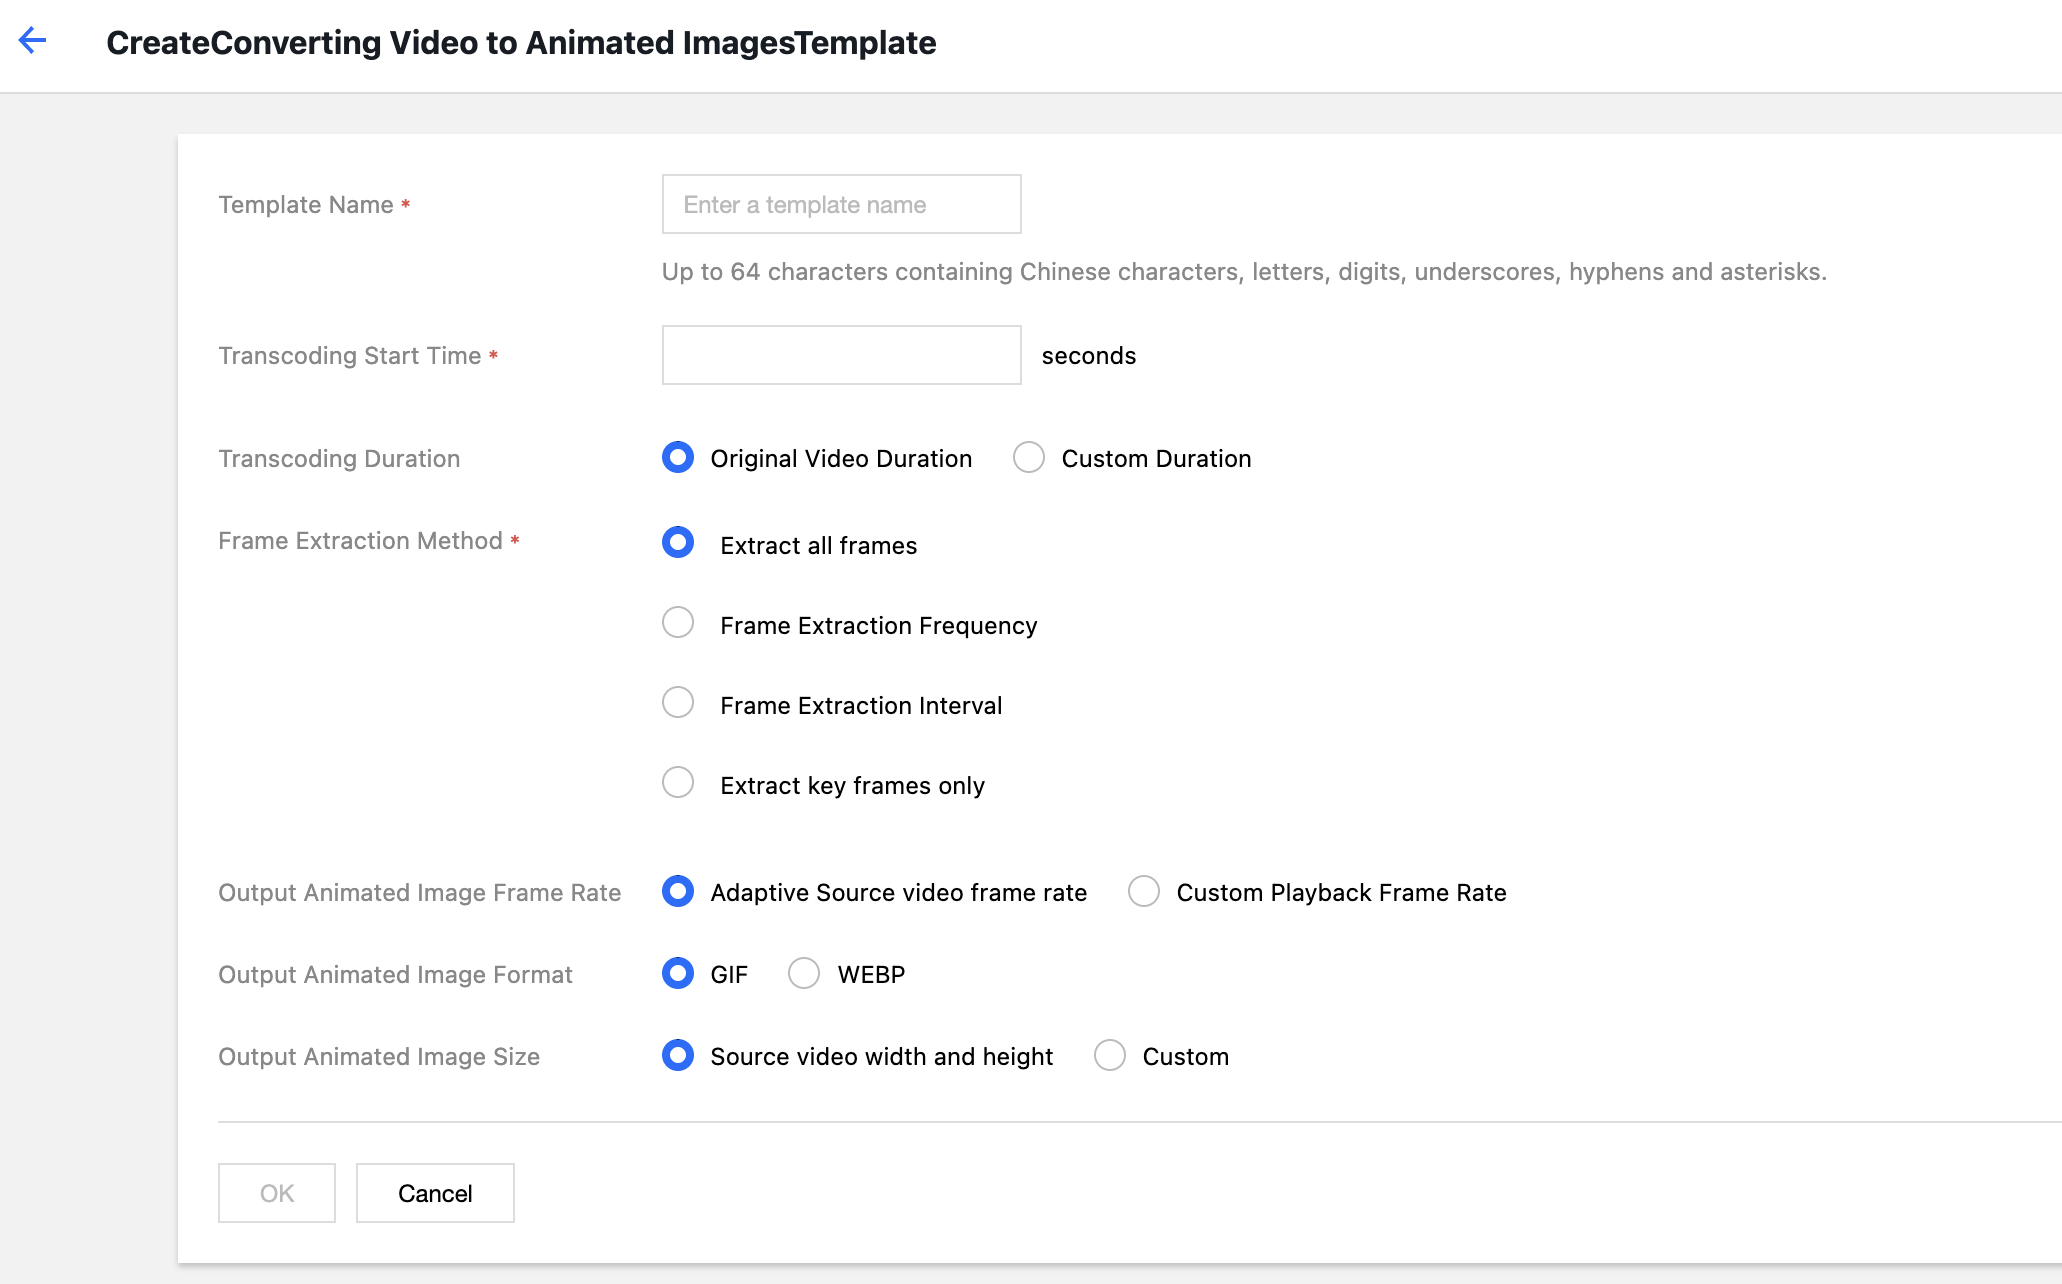Click the page title heading text
Screen dimensions: 2062x1284
tap(521, 43)
